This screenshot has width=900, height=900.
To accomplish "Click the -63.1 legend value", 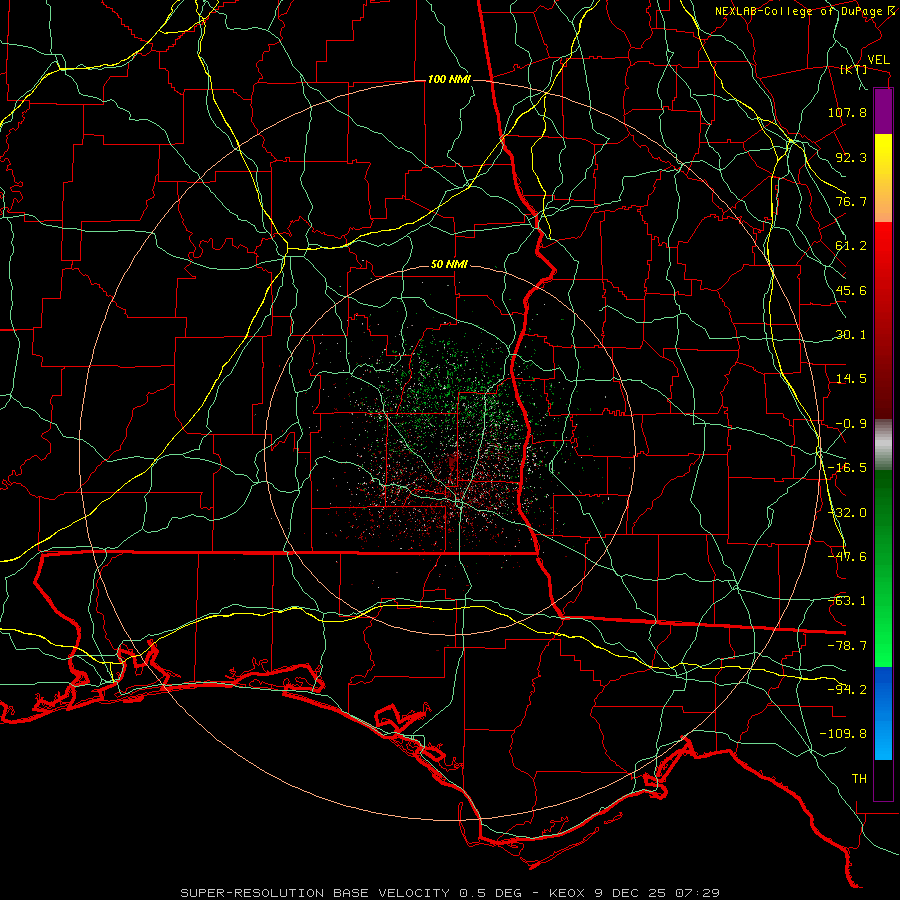I will [847, 601].
